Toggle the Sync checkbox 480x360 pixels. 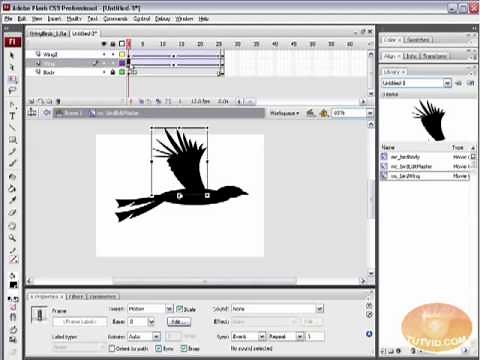click(159, 348)
